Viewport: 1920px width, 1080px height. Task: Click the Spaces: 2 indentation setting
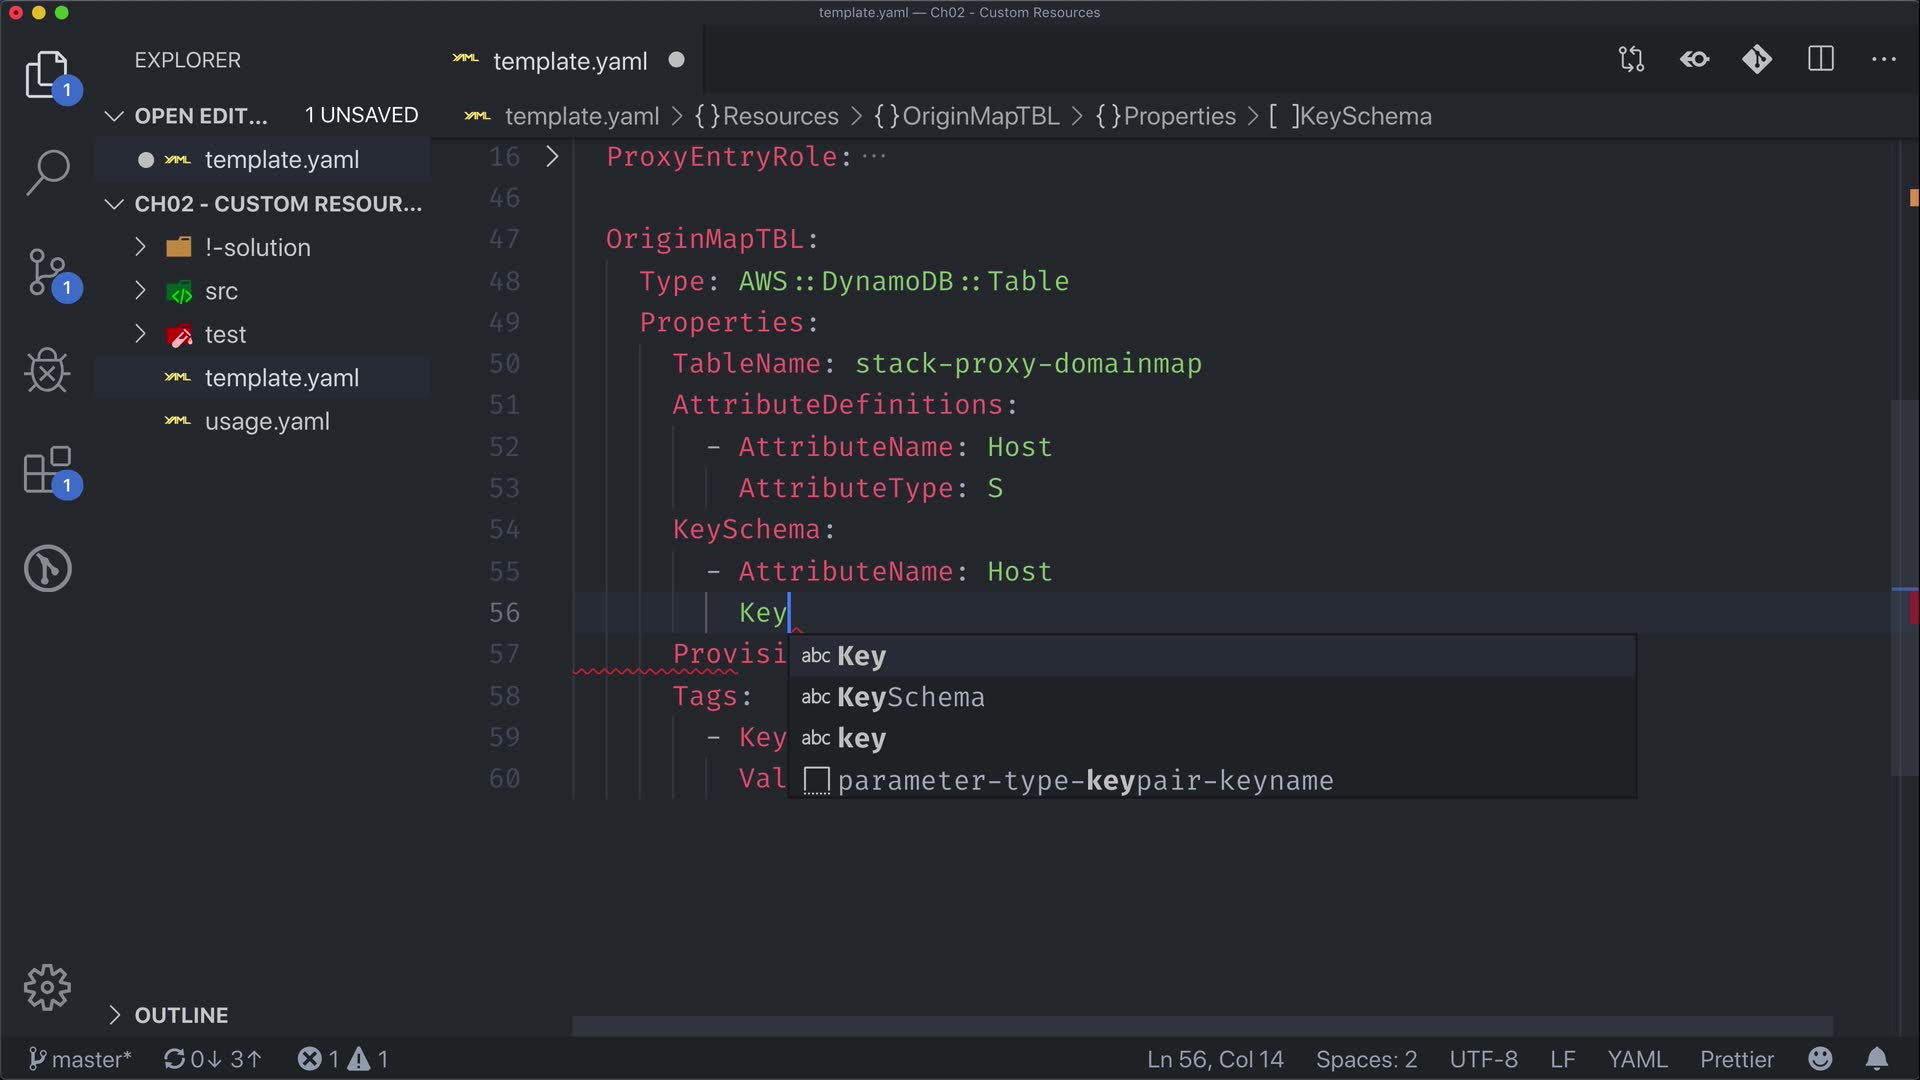point(1366,1059)
